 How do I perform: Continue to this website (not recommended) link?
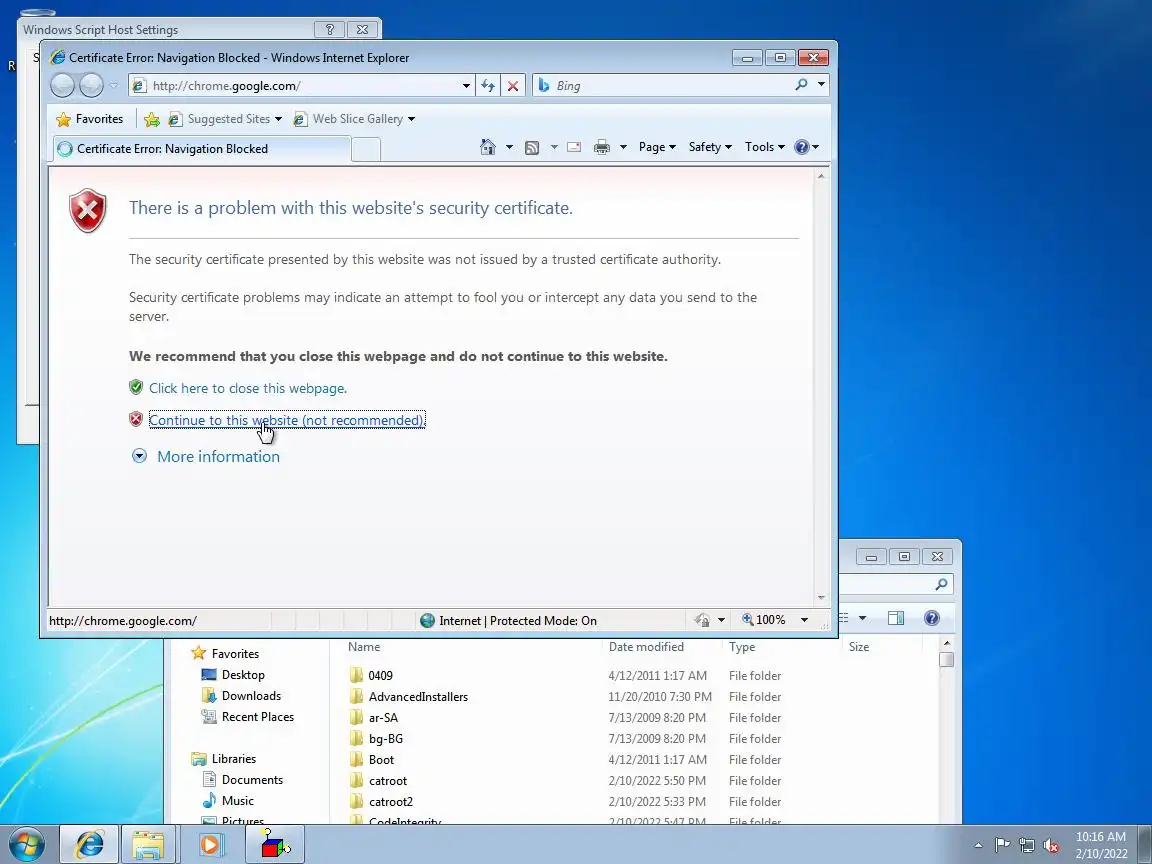pyautogui.click(x=287, y=420)
